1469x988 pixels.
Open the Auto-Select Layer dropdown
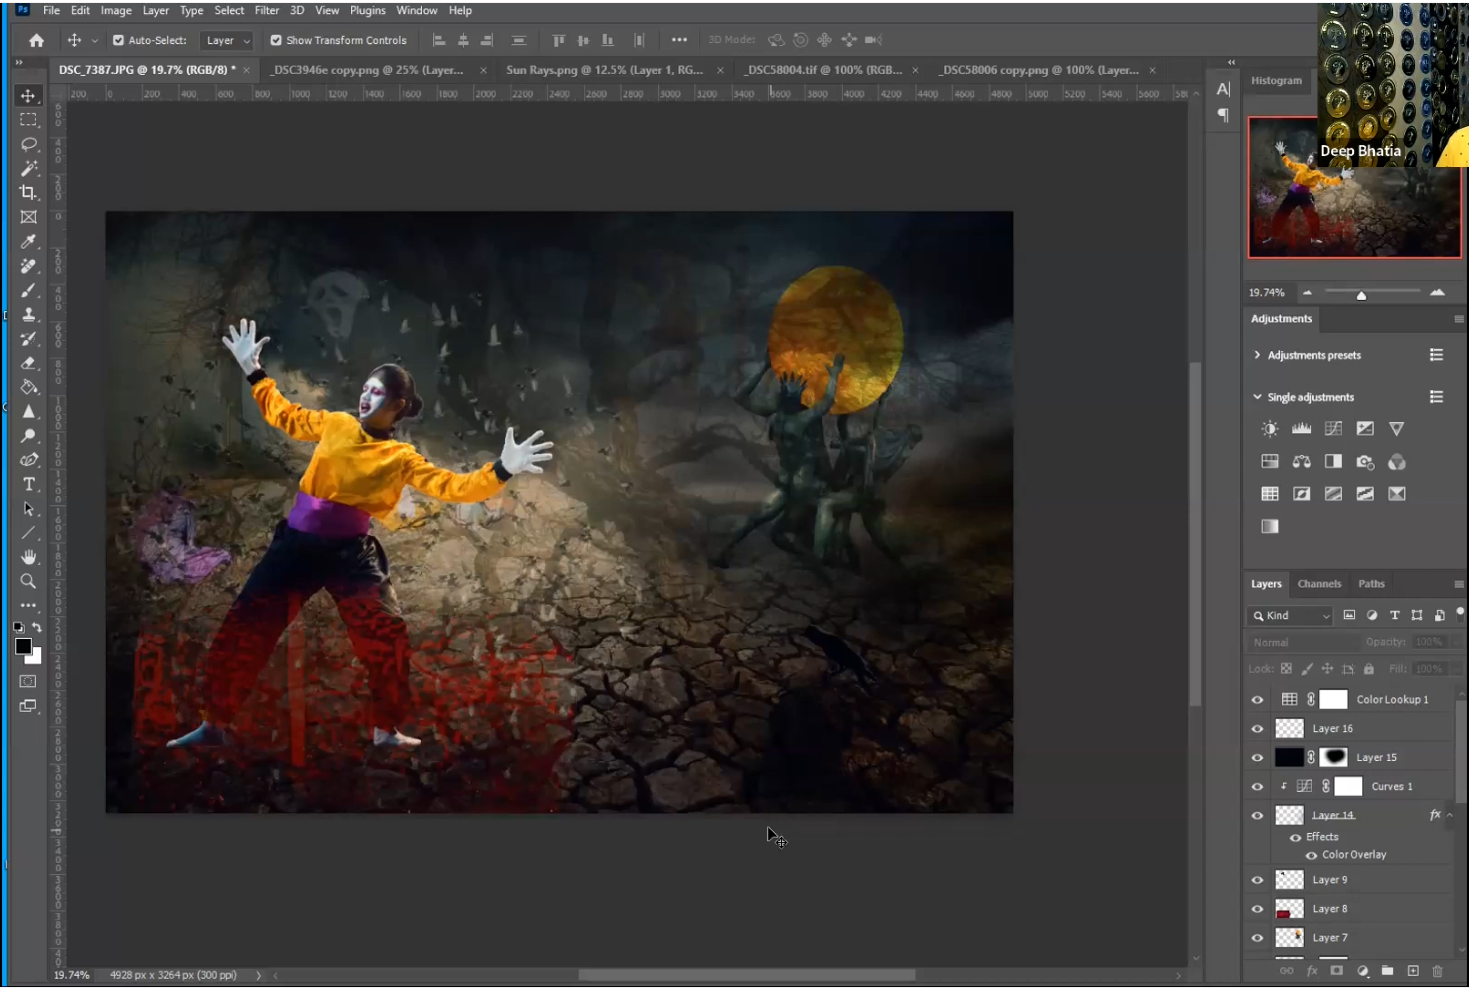[x=227, y=40]
